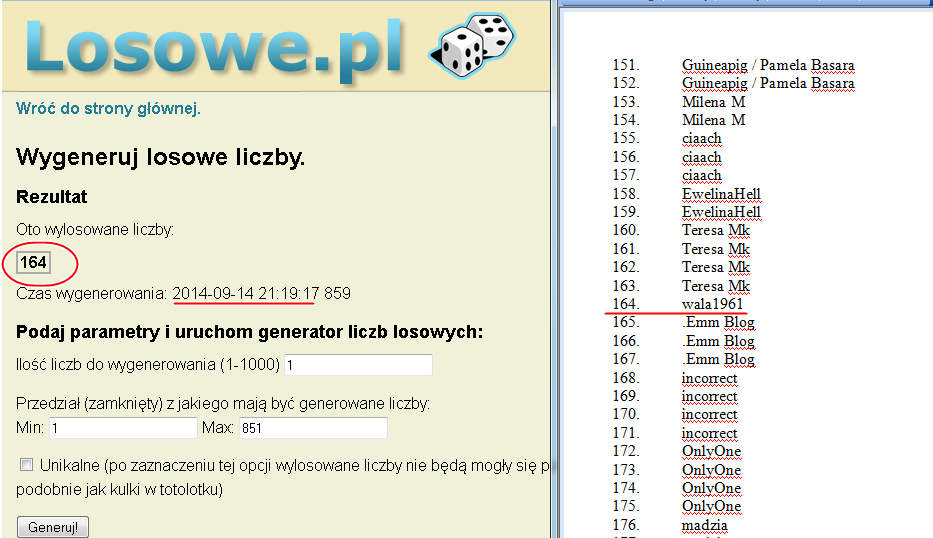Click 'Teresa Mk' in row 162
The width and height of the screenshot is (933, 538).
tap(716, 267)
